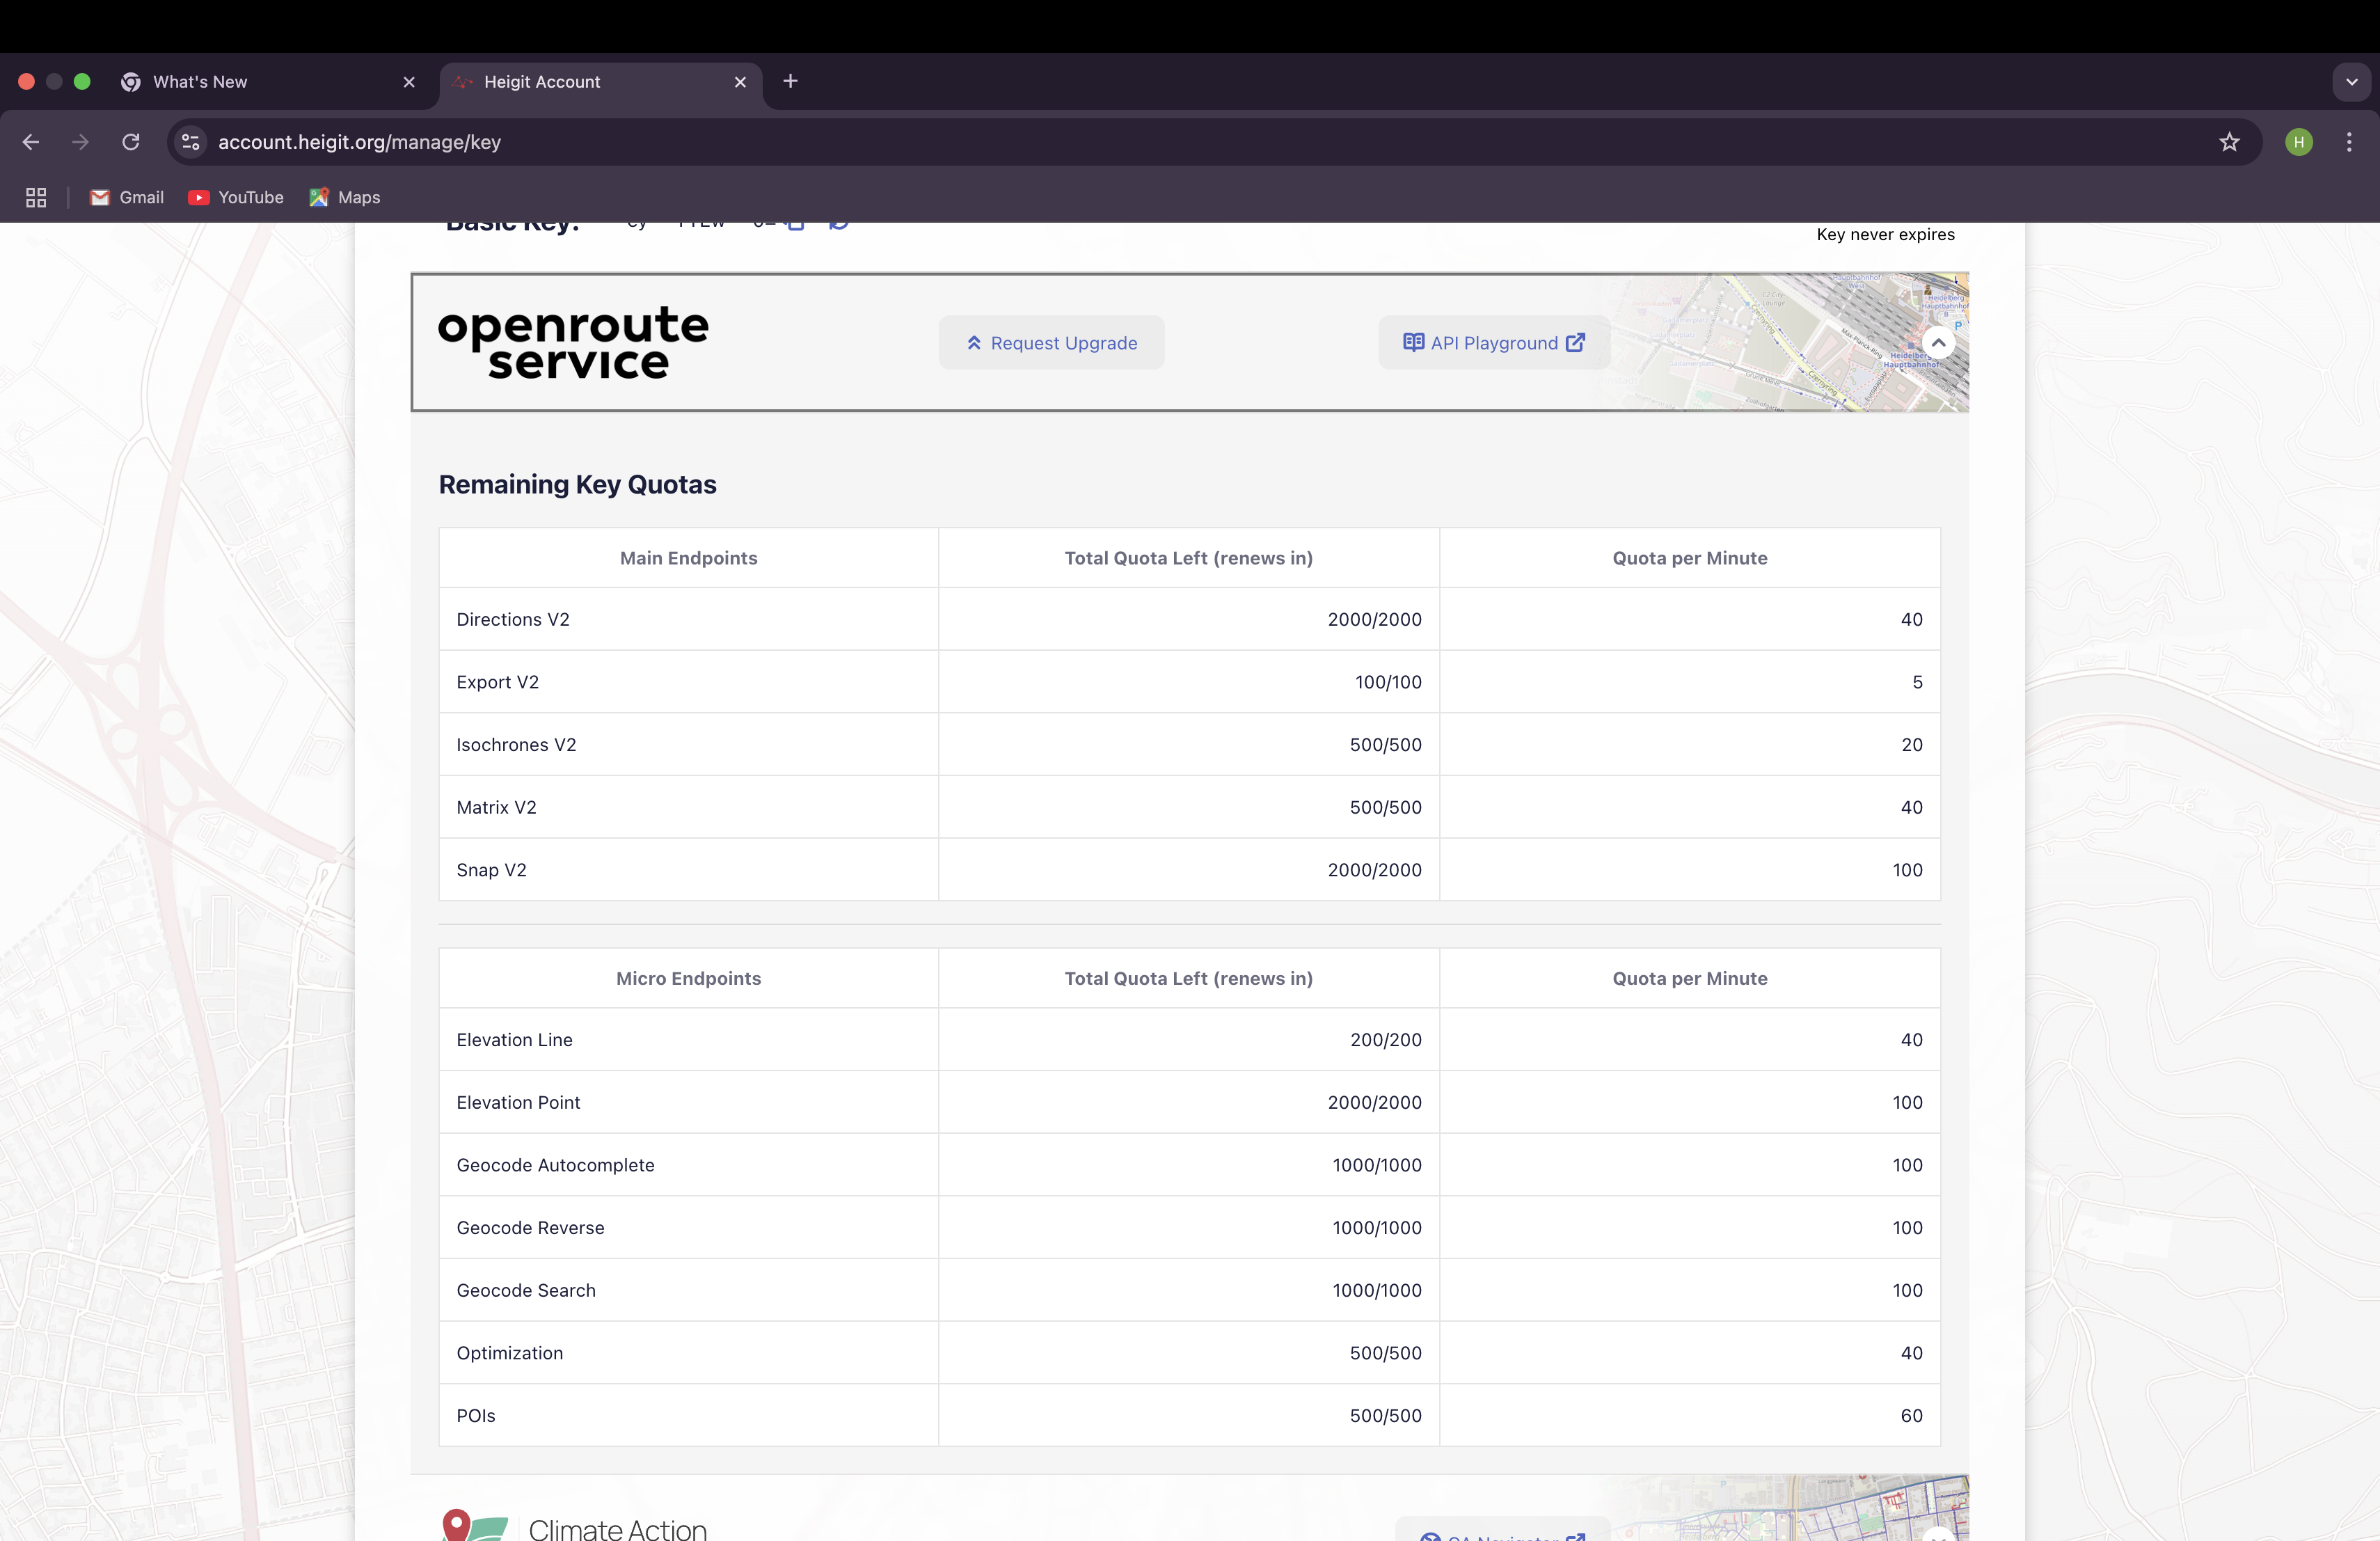The image size is (2380, 1541).
Task: Open a new browser tab
Action: 790,81
